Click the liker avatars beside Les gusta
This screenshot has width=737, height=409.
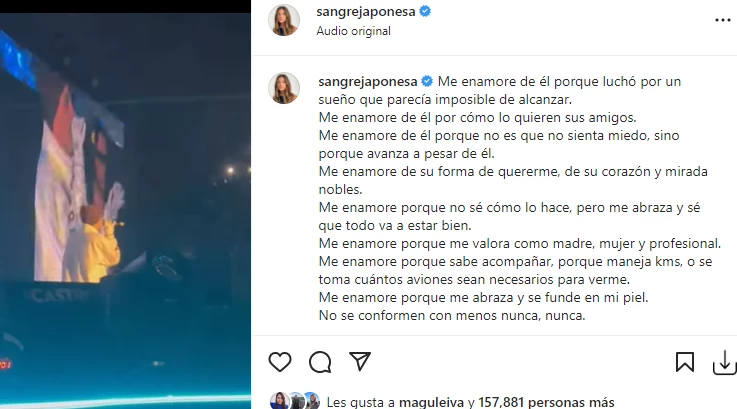(x=295, y=401)
